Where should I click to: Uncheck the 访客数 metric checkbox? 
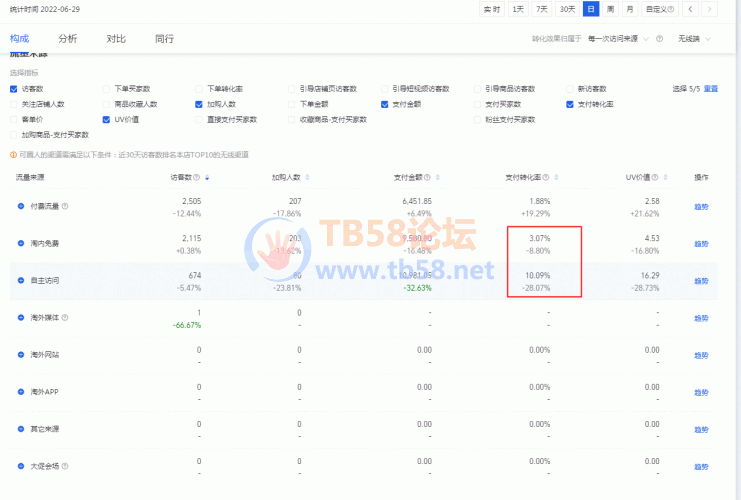[14, 89]
